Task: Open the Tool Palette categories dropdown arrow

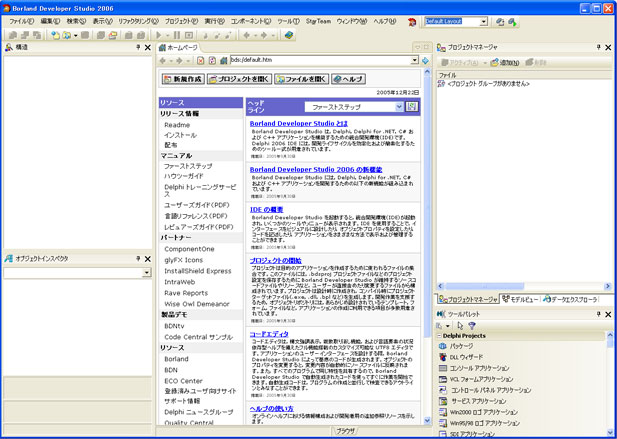Action: coord(447,326)
